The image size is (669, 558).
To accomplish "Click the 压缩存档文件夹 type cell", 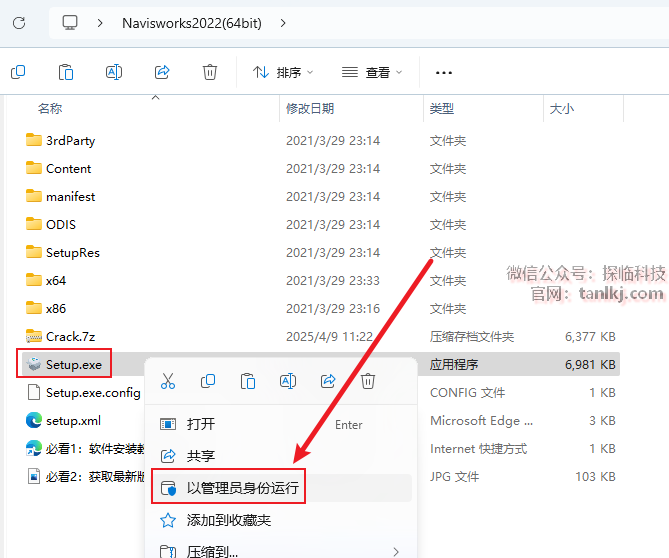I will 471,337.
